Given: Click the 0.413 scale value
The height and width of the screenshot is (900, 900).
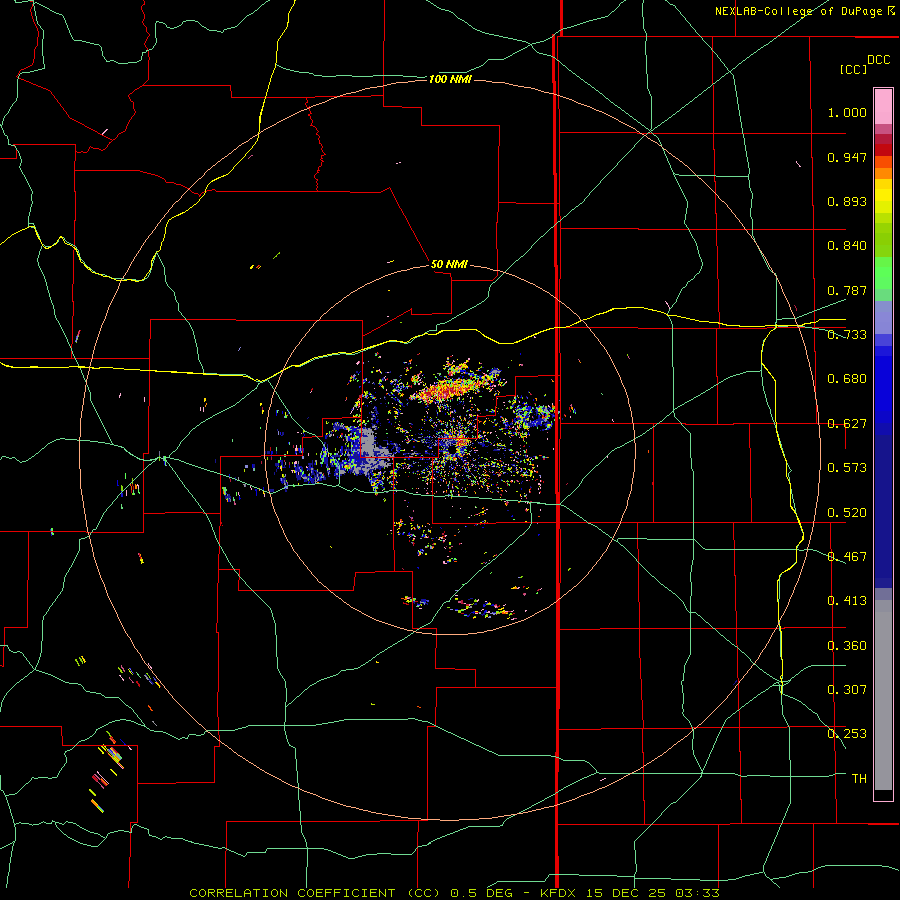Looking at the screenshot, I should tap(847, 601).
